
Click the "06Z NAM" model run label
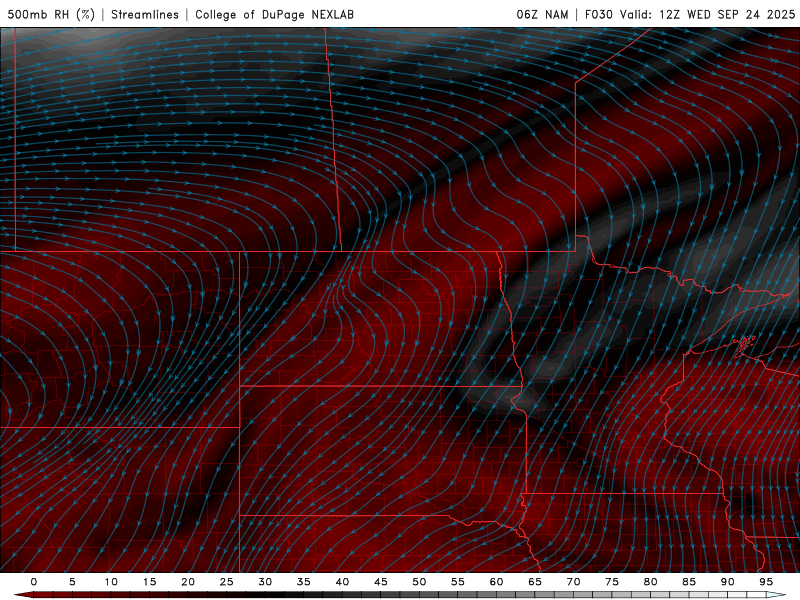click(542, 14)
